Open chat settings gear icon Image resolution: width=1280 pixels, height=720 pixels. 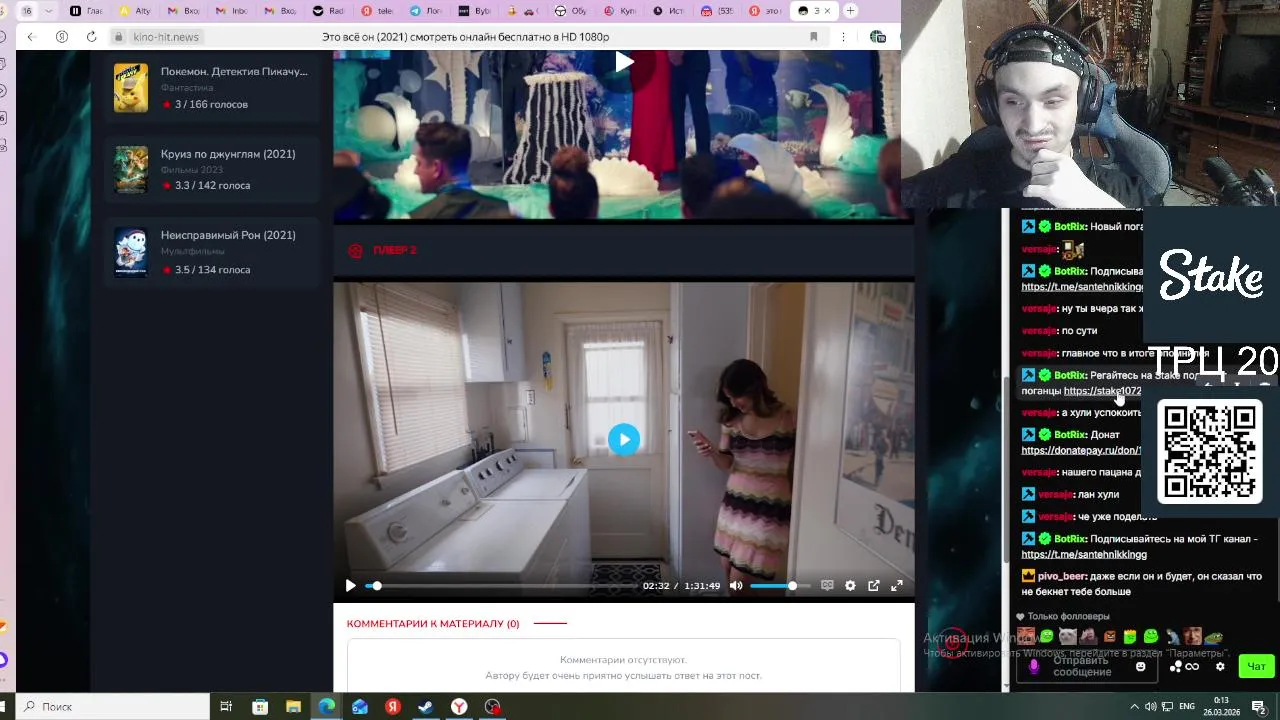1220,667
